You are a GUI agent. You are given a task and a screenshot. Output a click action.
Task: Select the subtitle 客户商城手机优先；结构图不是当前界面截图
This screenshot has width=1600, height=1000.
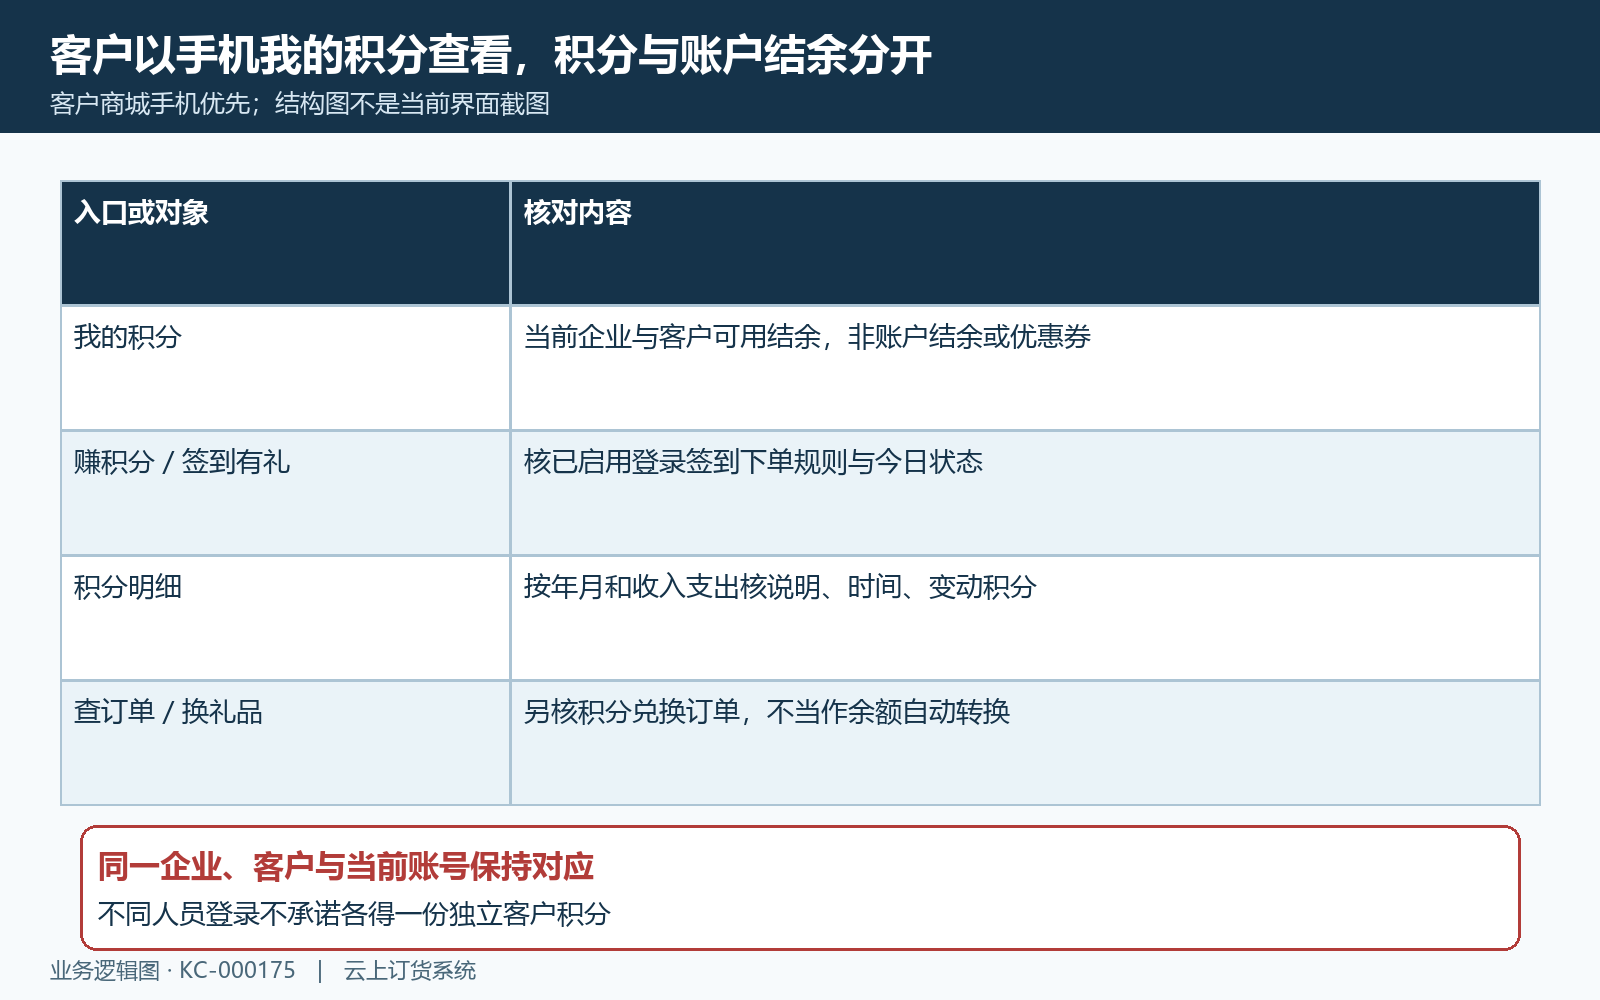tap(300, 104)
